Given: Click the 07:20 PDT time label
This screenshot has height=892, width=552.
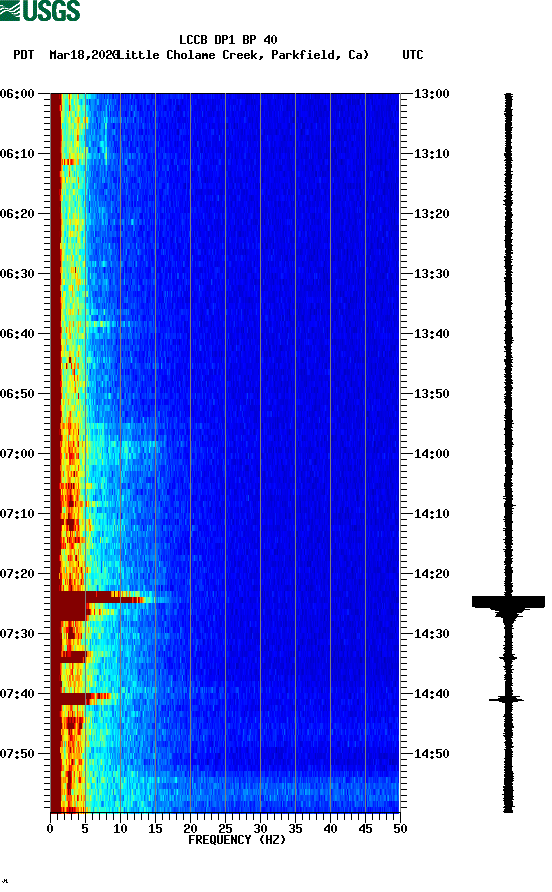Looking at the screenshot, I should pyautogui.click(x=18, y=574).
